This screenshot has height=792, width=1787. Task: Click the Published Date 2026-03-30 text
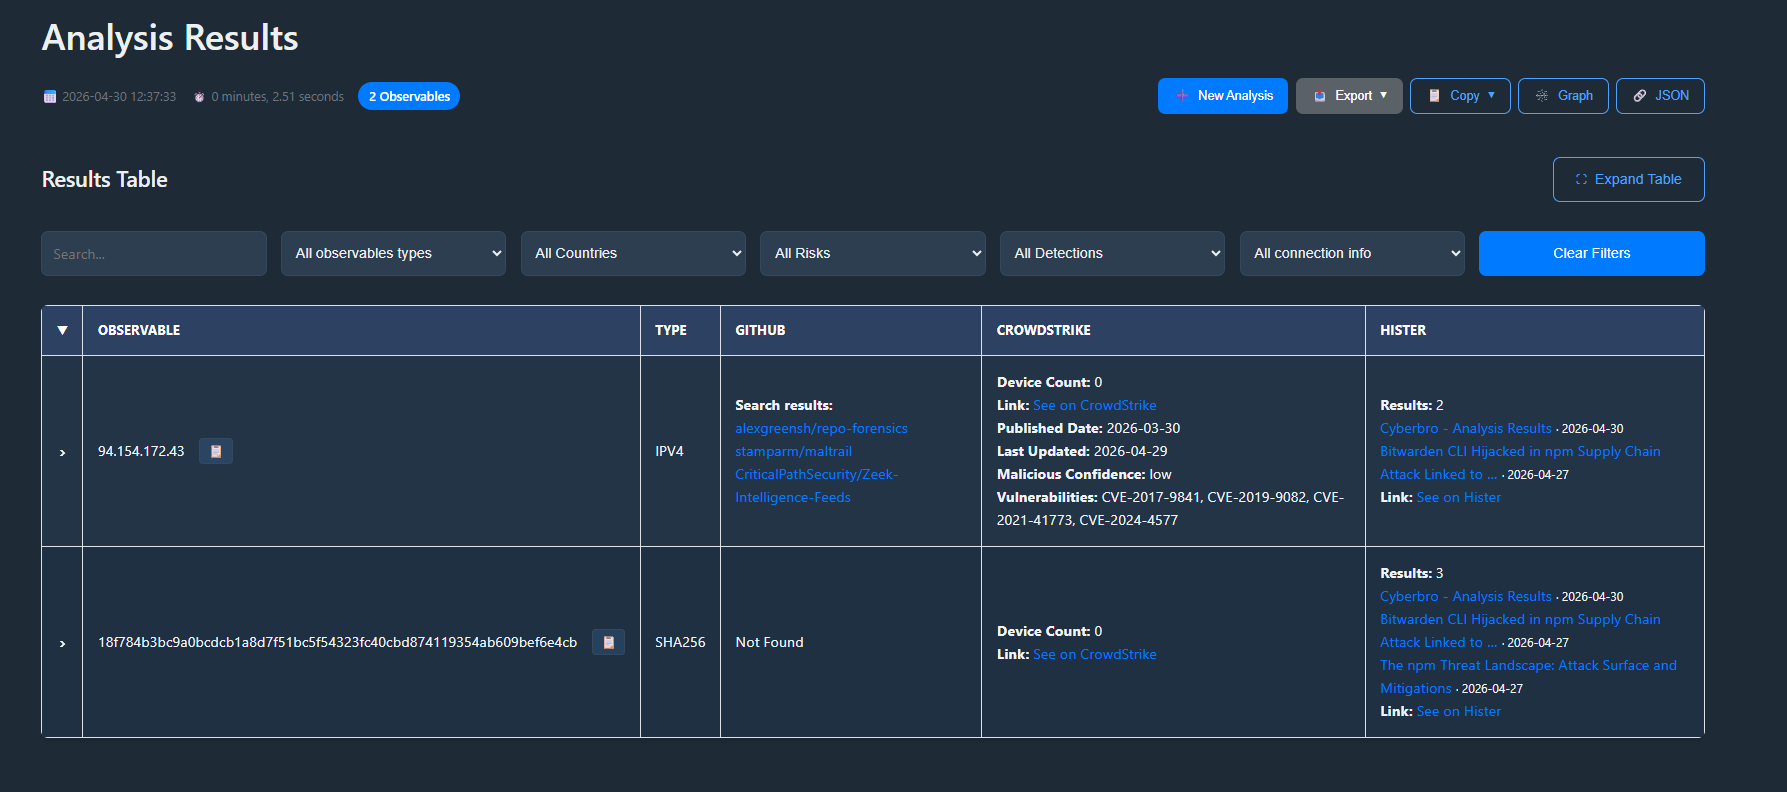(1088, 428)
